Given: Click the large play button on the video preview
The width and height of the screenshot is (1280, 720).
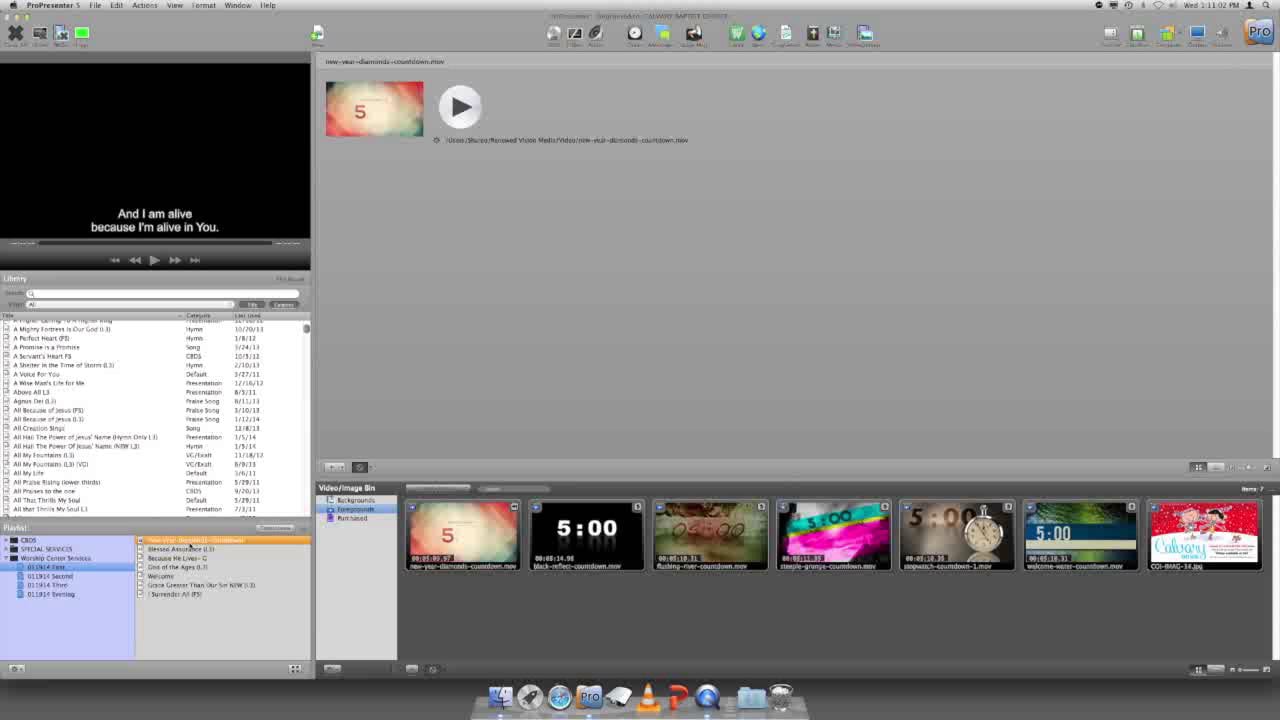Looking at the screenshot, I should (460, 107).
